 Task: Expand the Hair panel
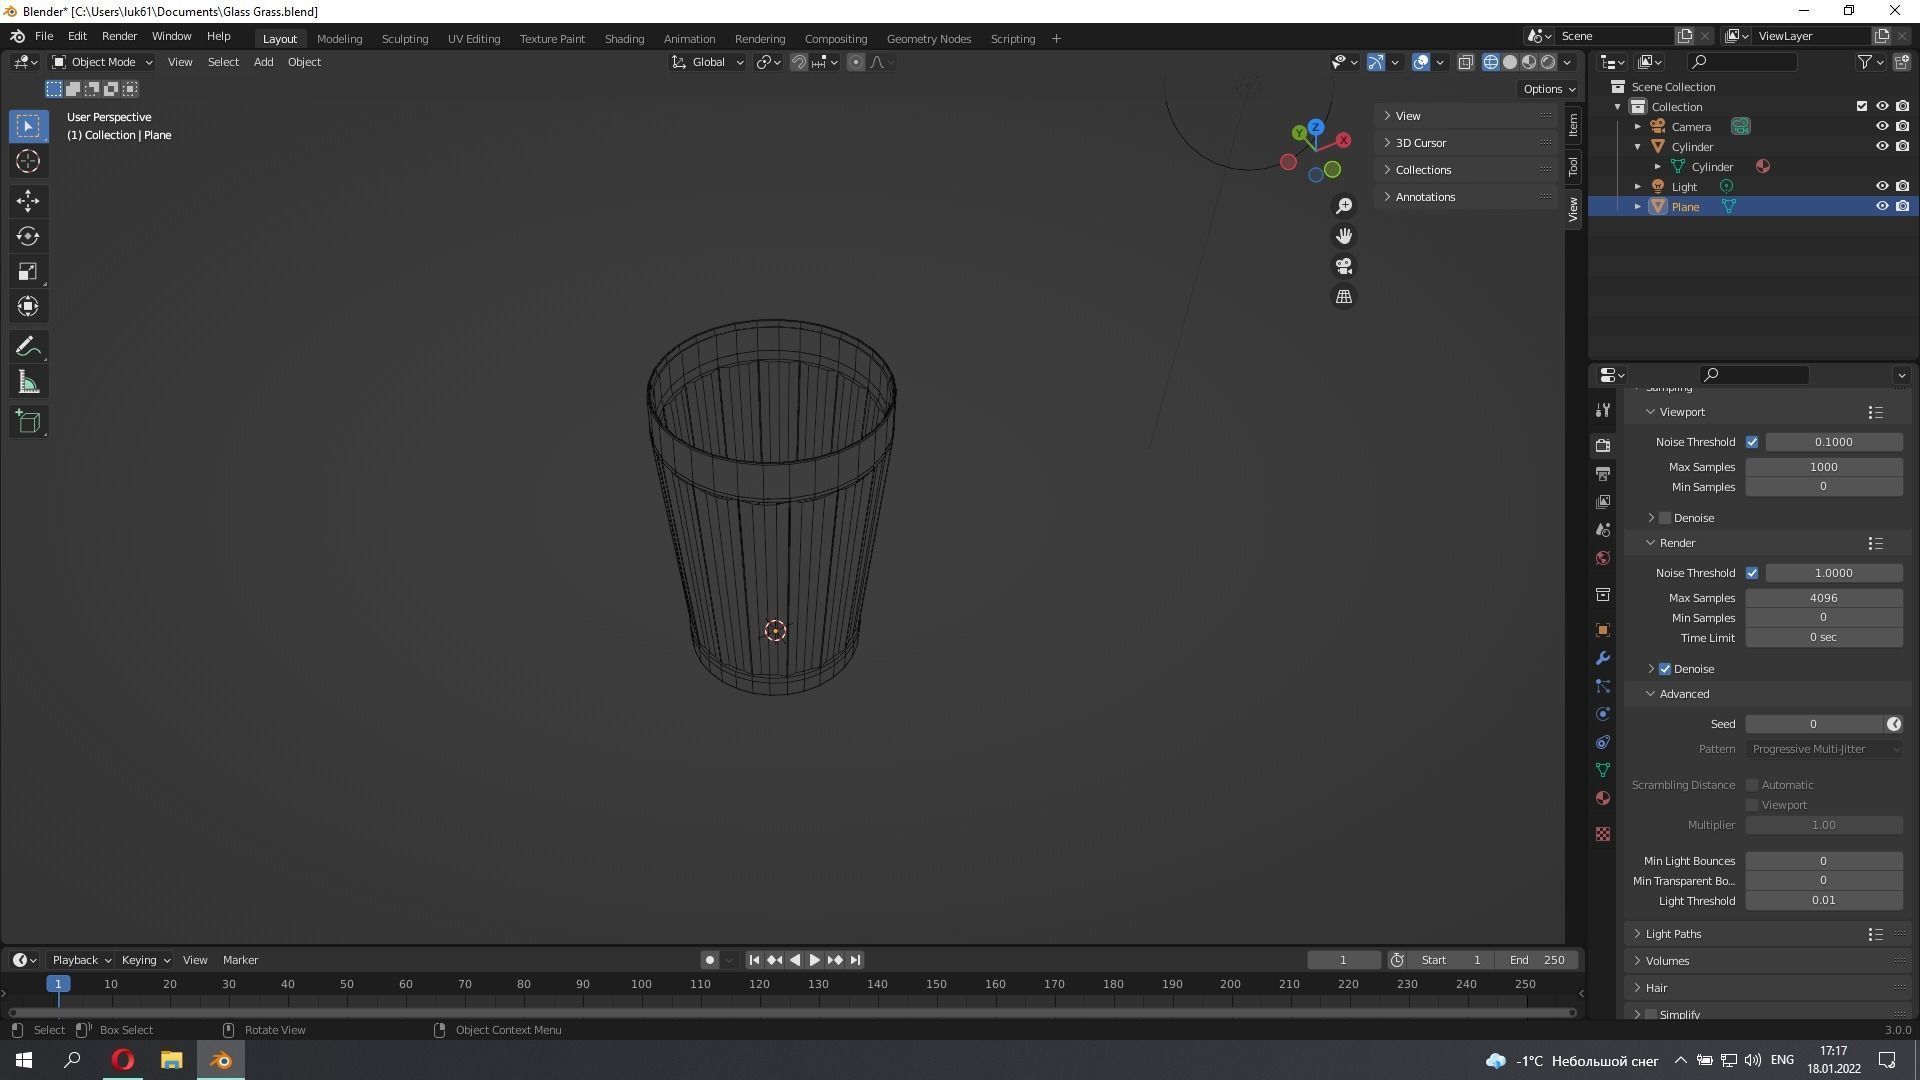click(x=1656, y=988)
